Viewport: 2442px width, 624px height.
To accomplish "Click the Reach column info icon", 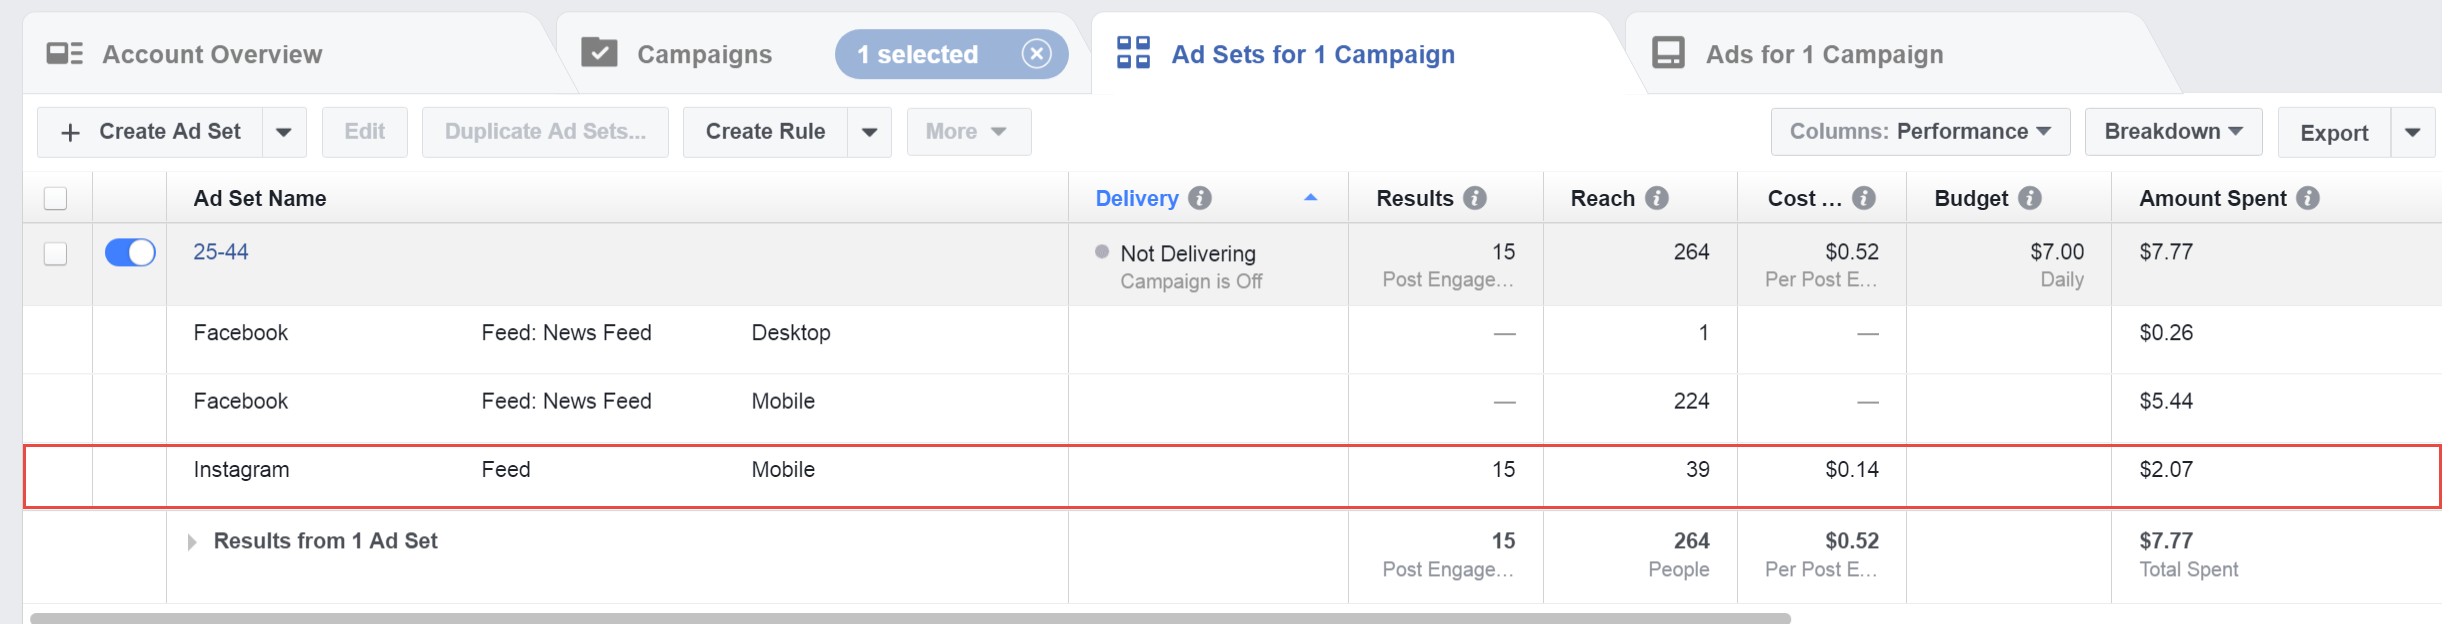I will tap(1657, 198).
